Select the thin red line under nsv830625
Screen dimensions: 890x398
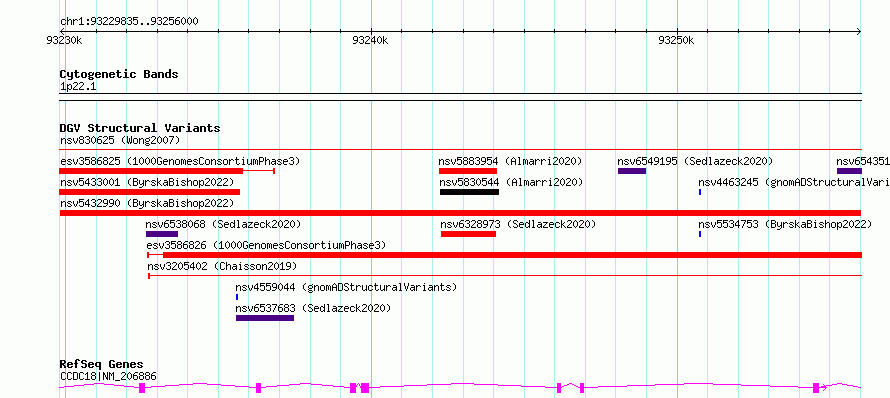(x=460, y=149)
